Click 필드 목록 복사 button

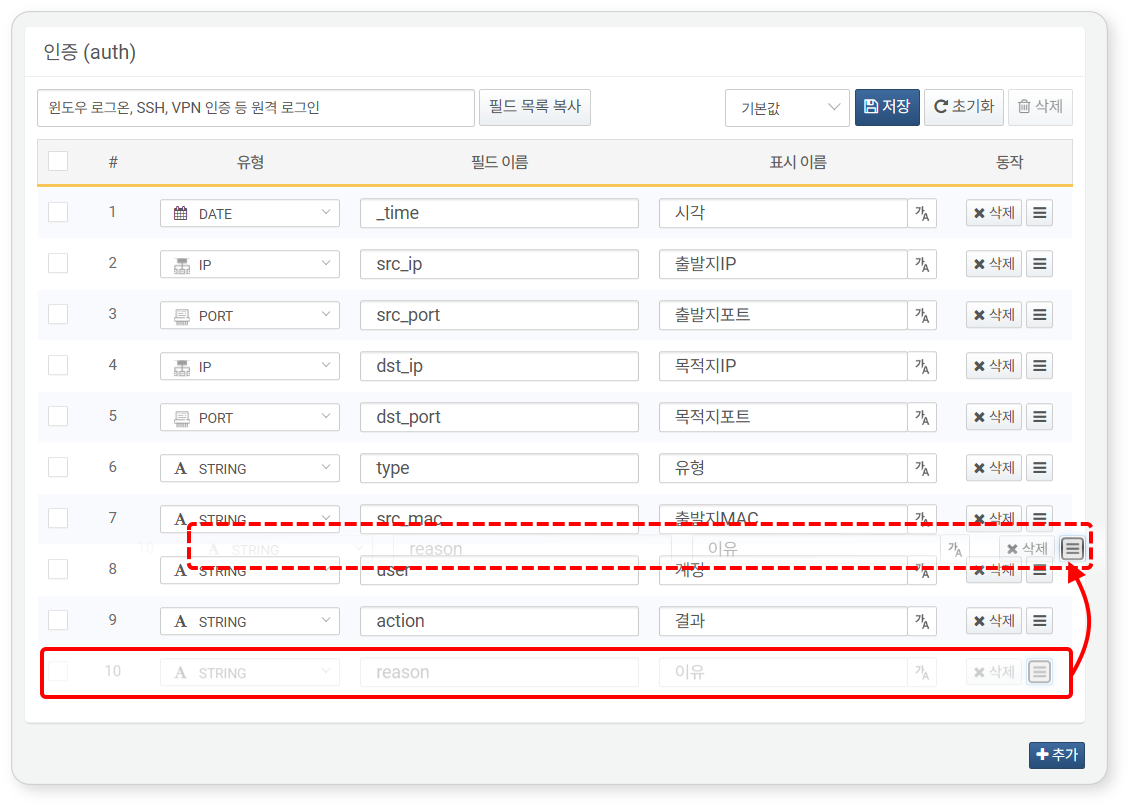[535, 107]
